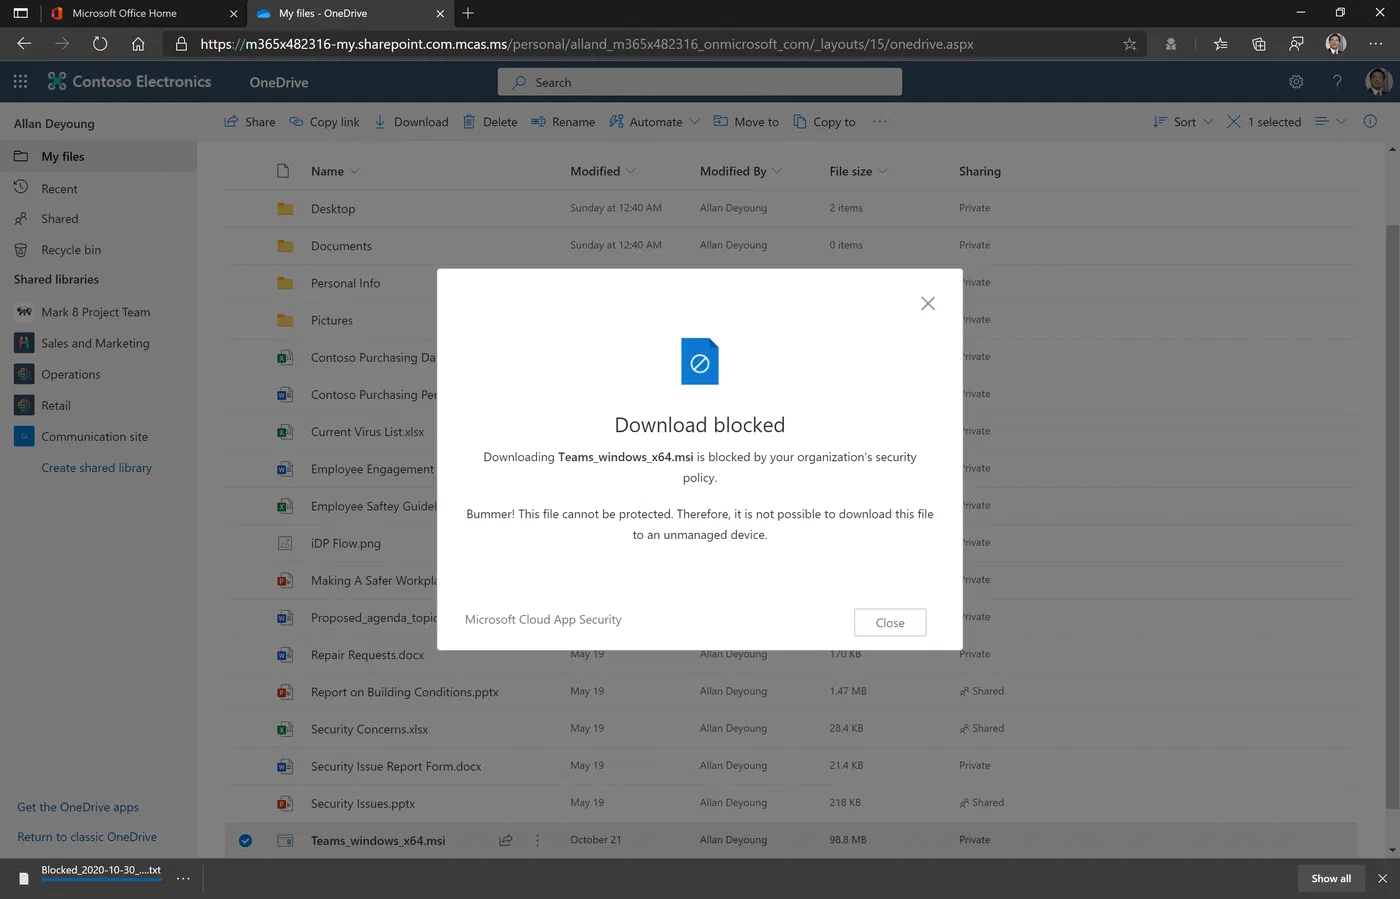
Task: Click Create shared library link
Action: (x=96, y=468)
